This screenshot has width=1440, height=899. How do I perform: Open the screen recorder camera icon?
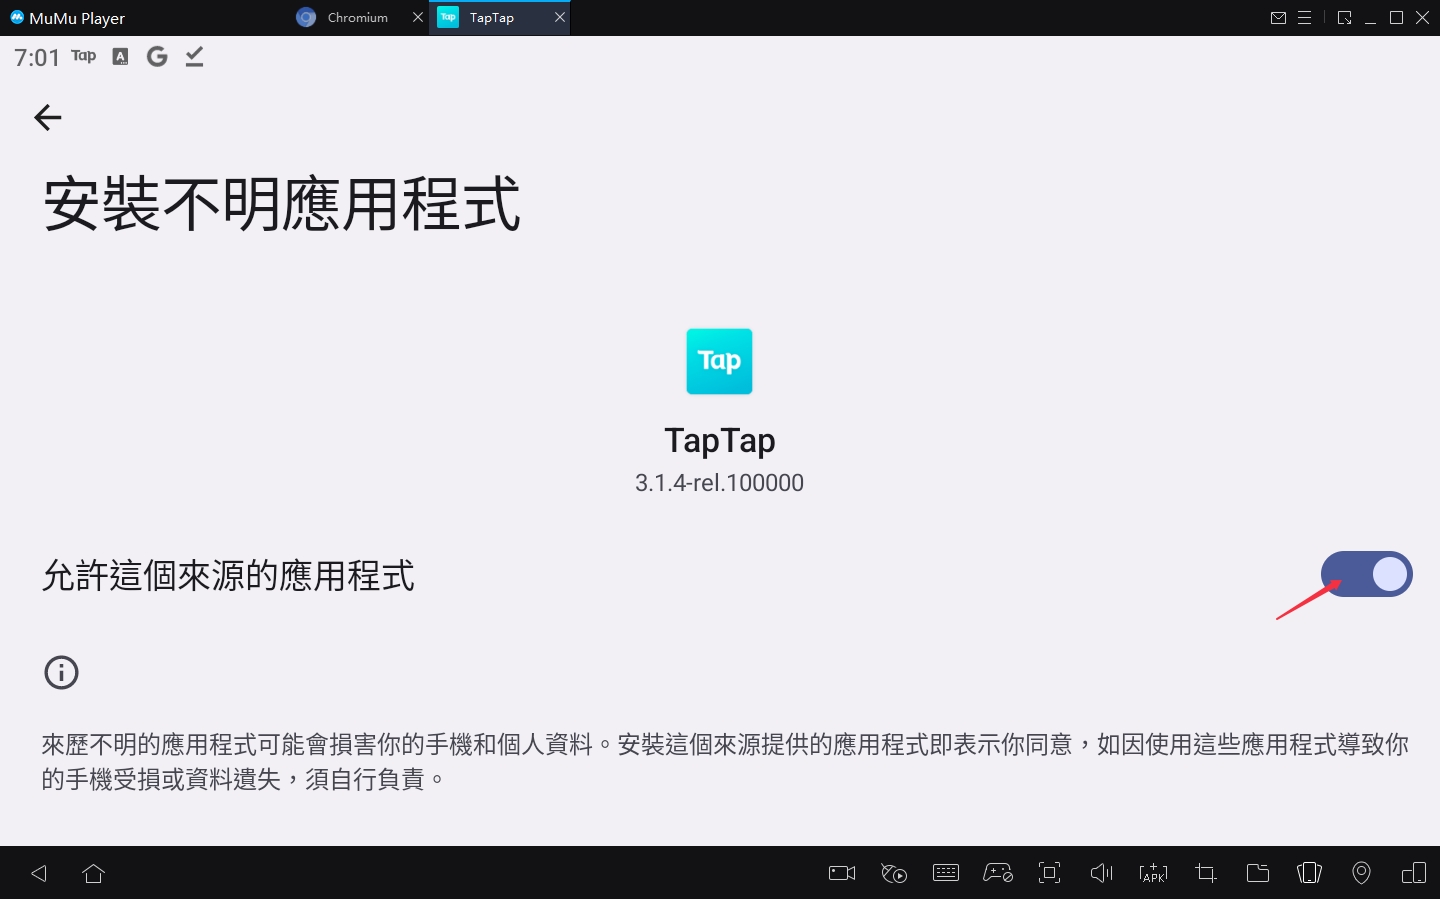tap(842, 873)
